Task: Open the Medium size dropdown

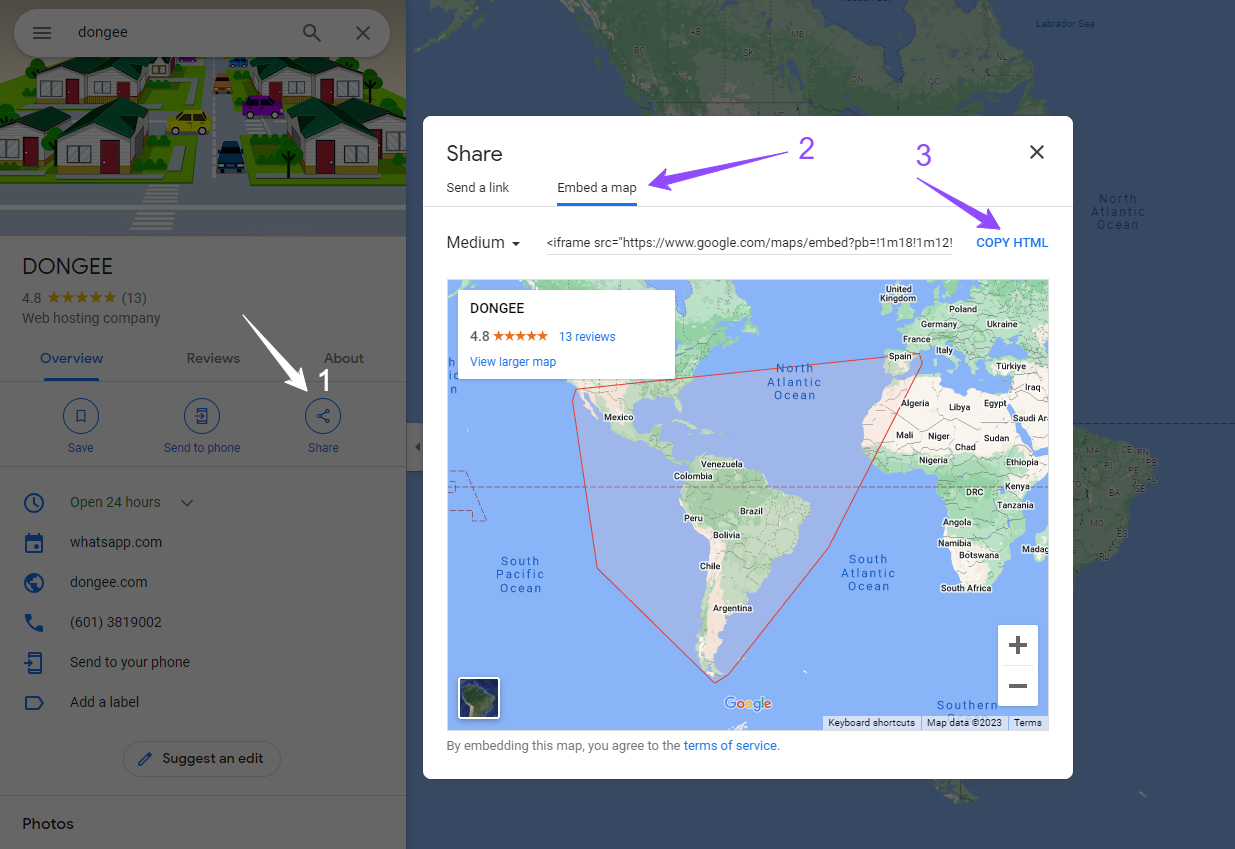Action: pyautogui.click(x=484, y=243)
